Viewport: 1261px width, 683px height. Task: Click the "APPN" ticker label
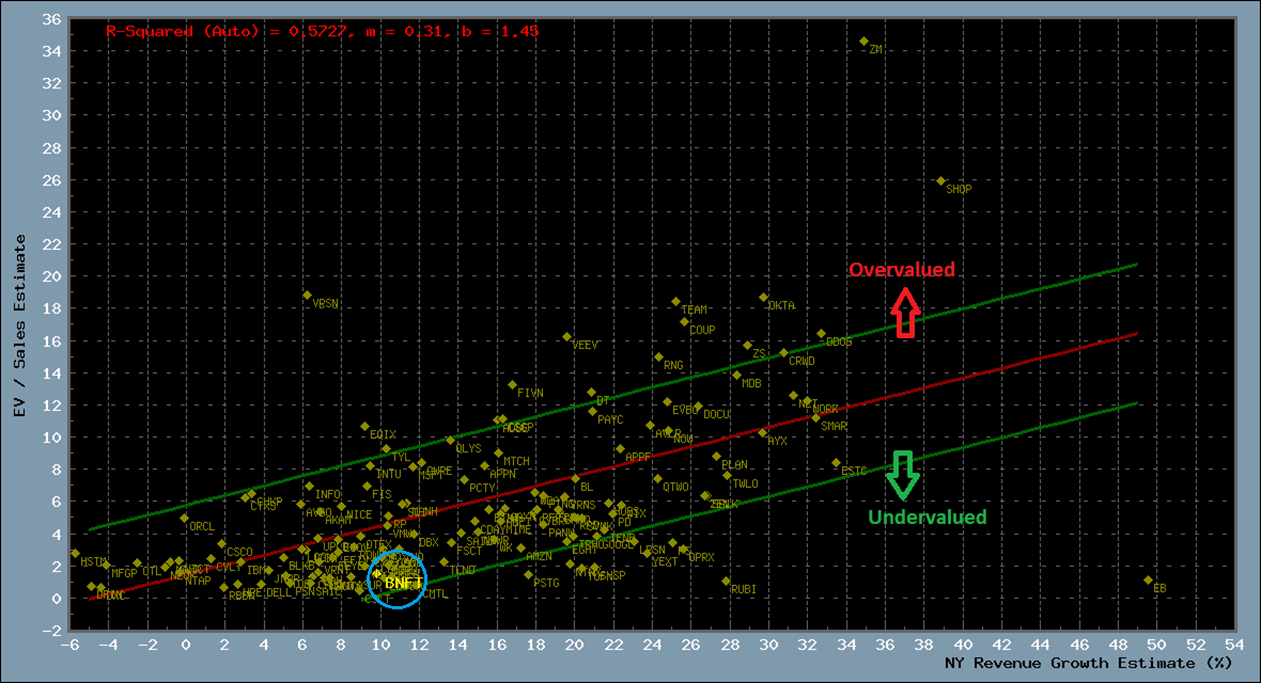pyautogui.click(x=503, y=475)
